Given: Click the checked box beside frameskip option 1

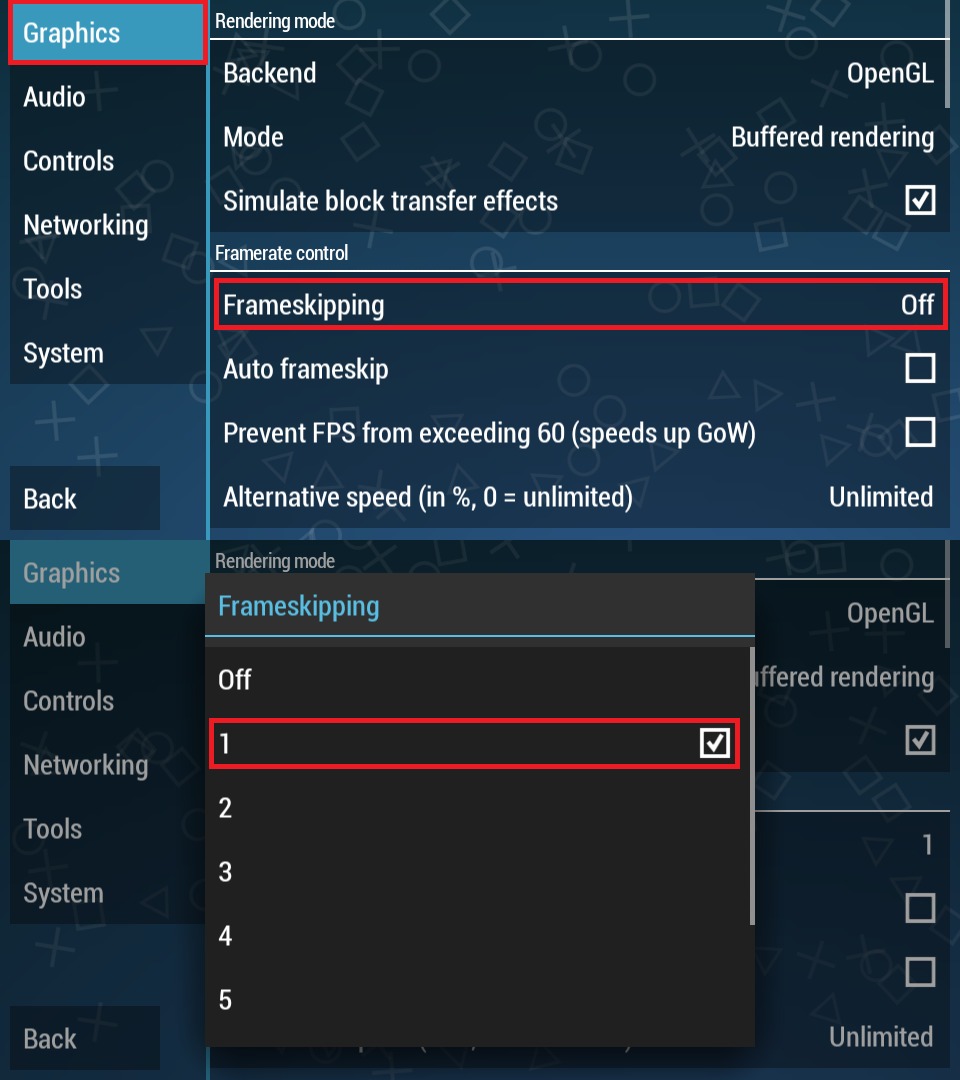Looking at the screenshot, I should click(714, 743).
